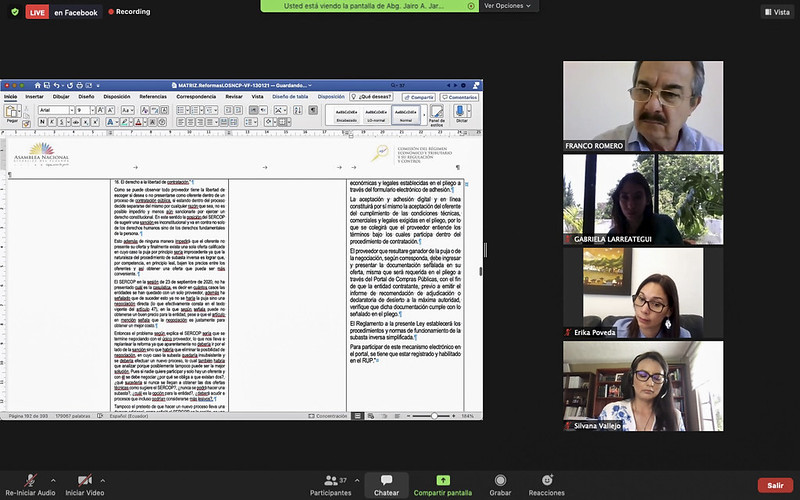Increase the paragraph indent
Viewport: 800px width, 500px height.
coord(238,110)
